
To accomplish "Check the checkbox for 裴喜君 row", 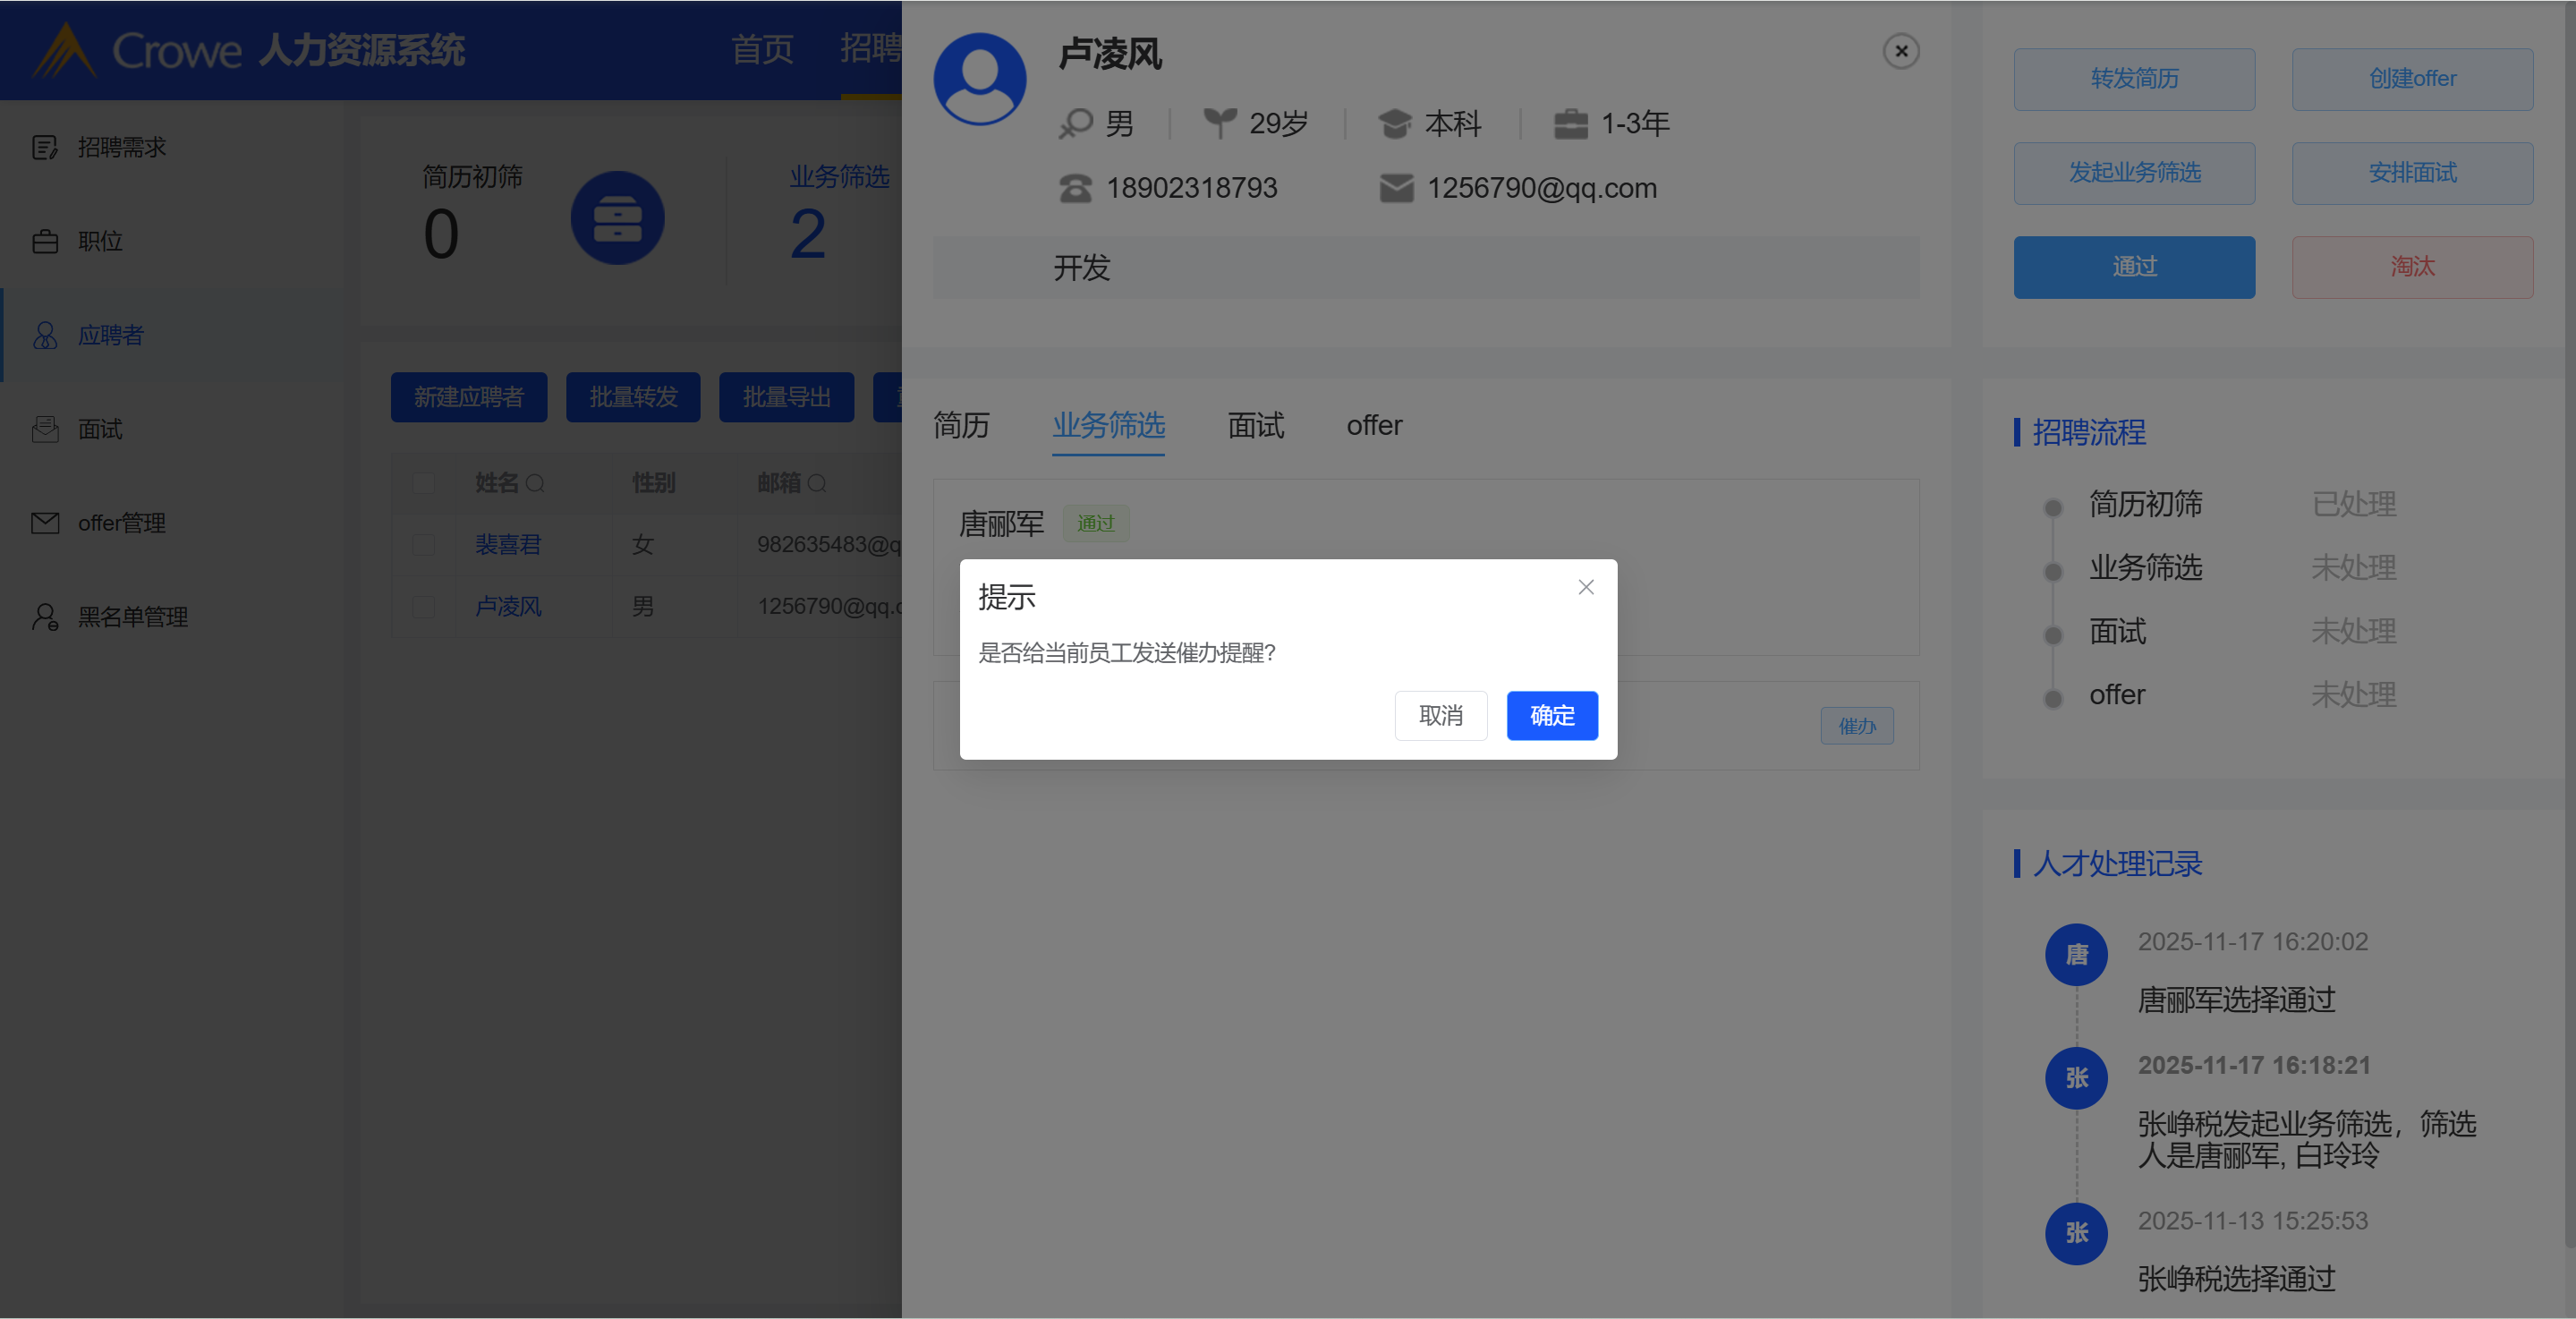I will (424, 545).
